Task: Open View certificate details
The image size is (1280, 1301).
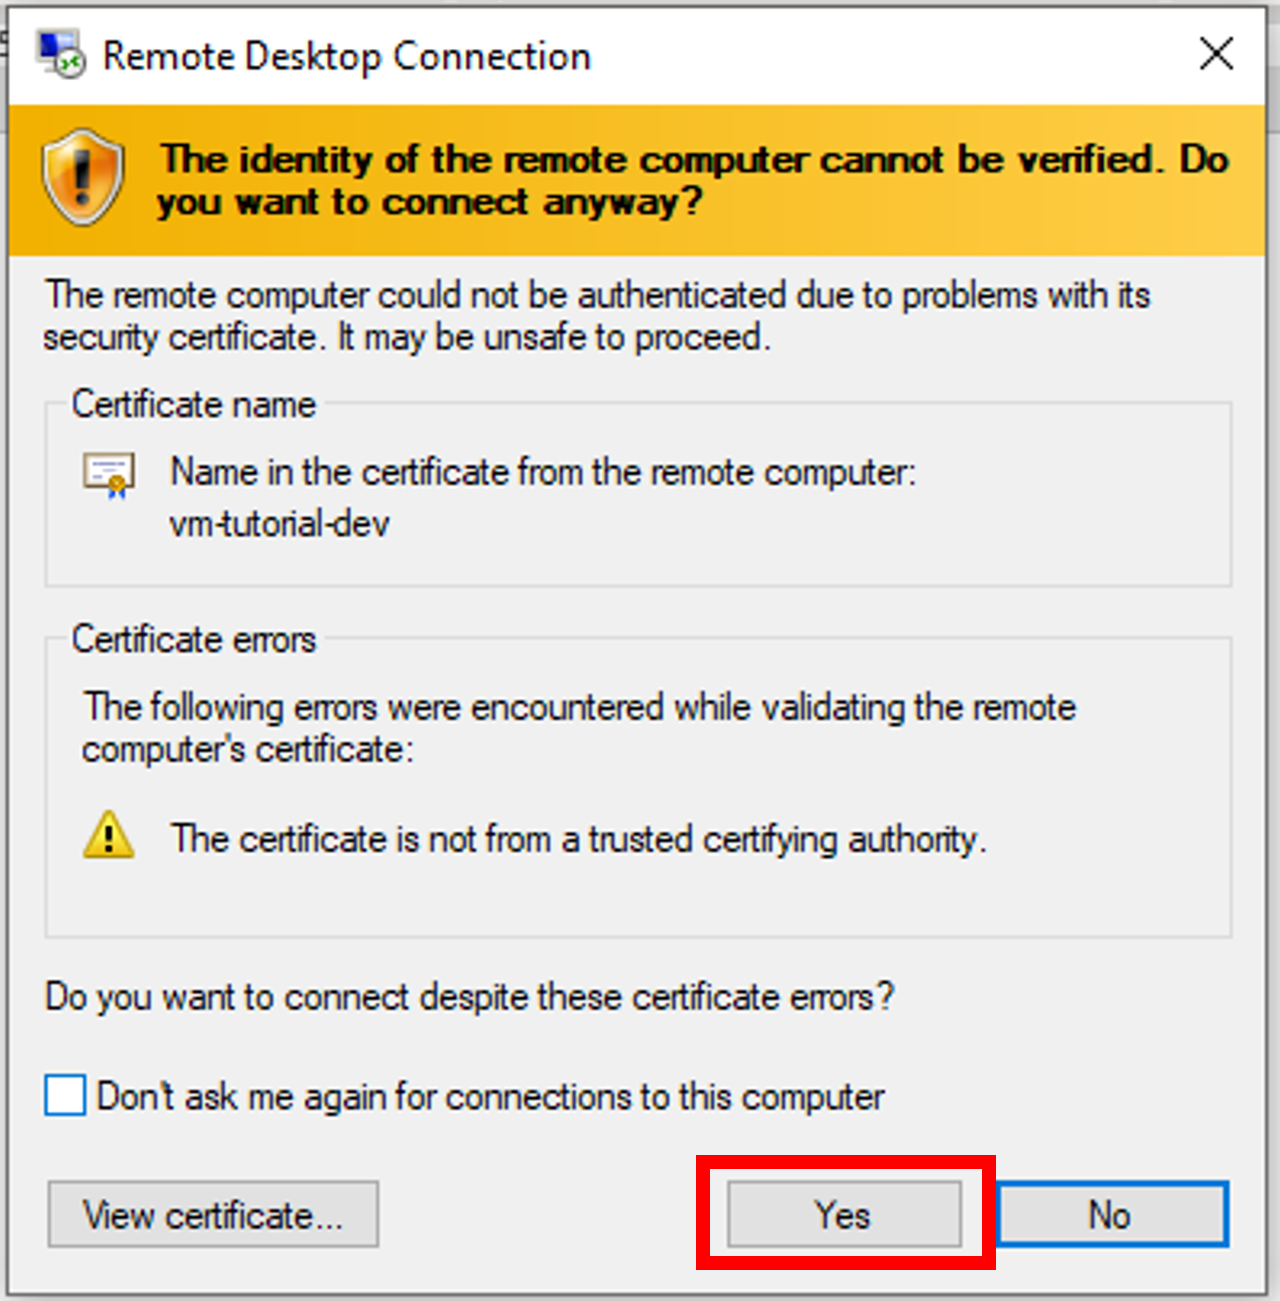Action: pyautogui.click(x=212, y=1214)
